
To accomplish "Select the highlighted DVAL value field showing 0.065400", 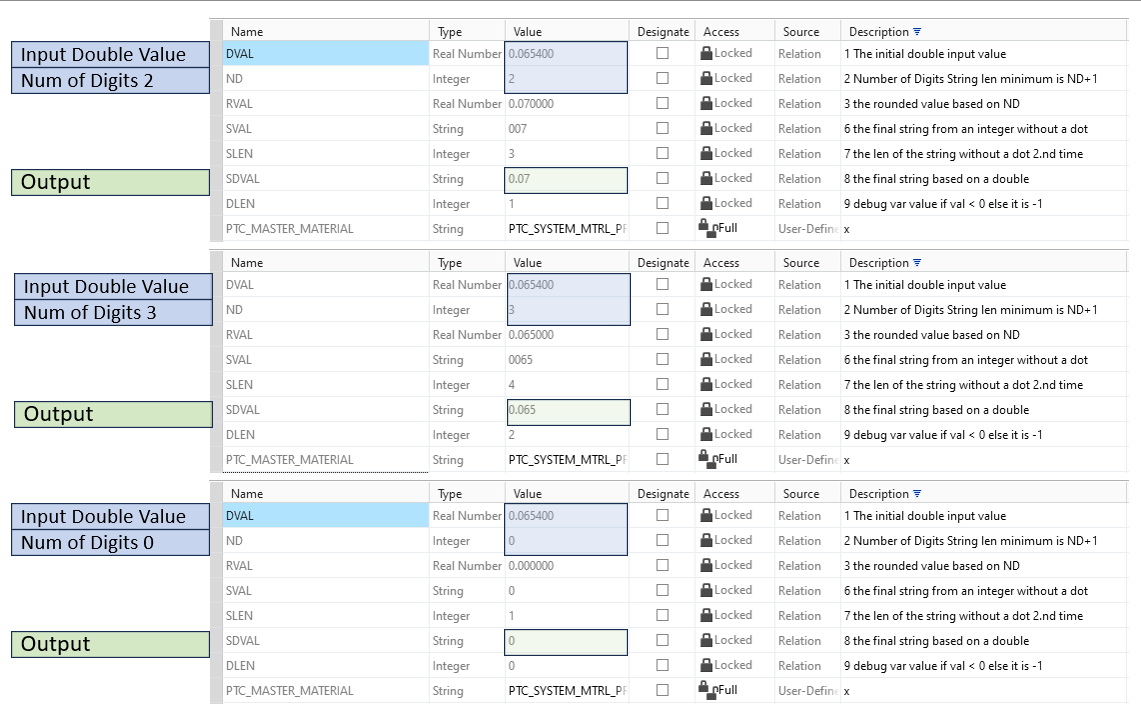I will point(565,53).
